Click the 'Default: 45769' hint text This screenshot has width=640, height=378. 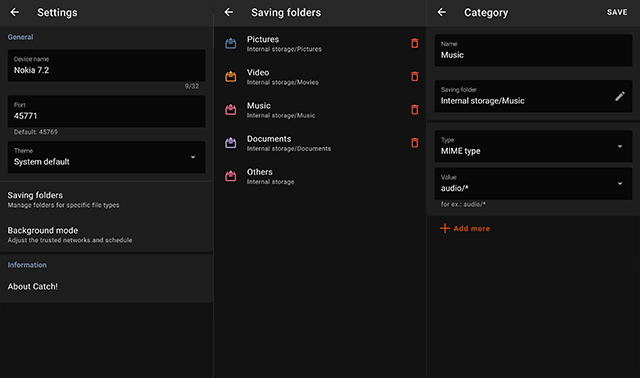click(x=36, y=132)
